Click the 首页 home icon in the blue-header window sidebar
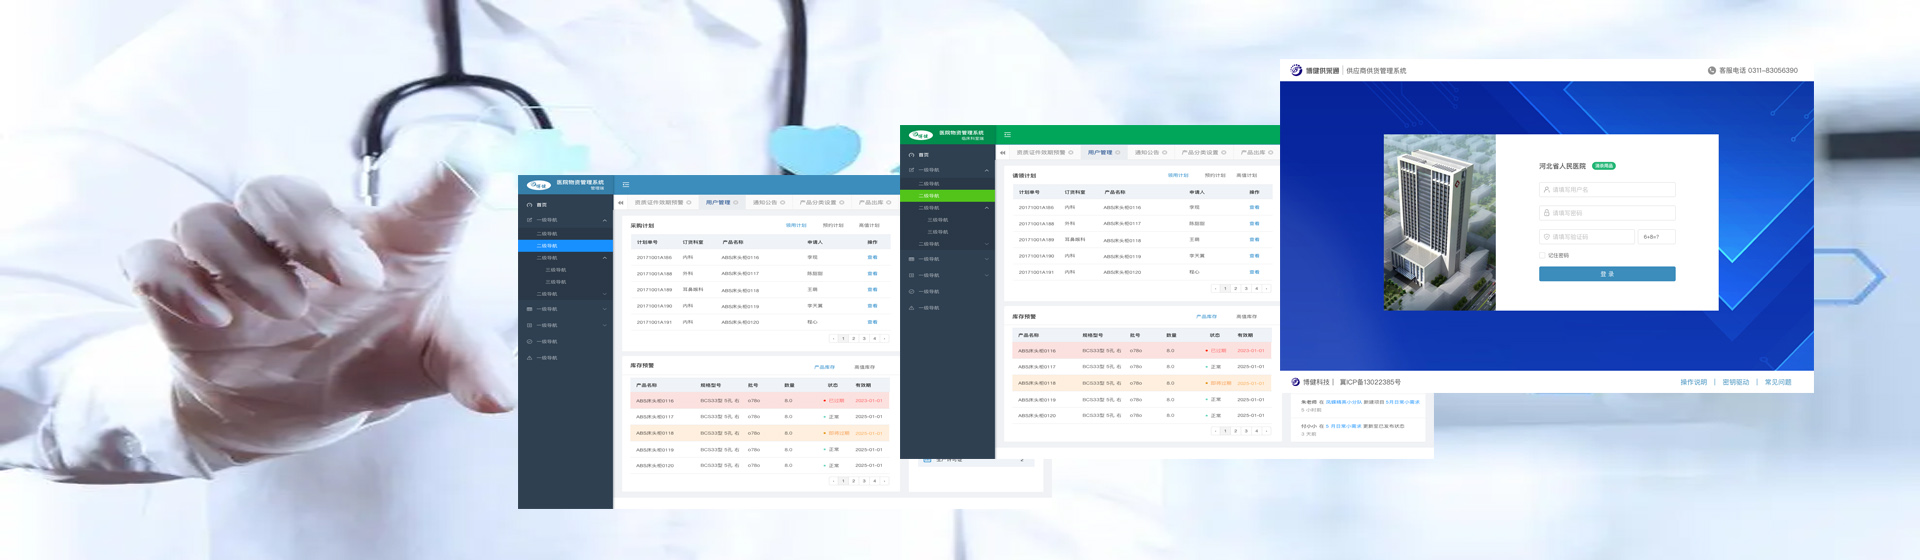Viewport: 1920px width, 560px height. point(530,205)
